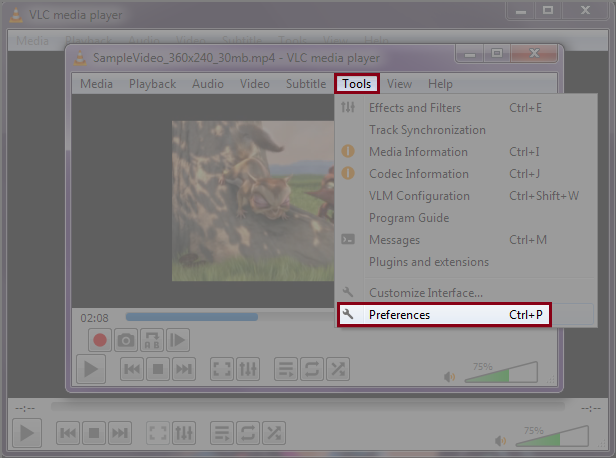Viewport: 616px width, 458px height.
Task: Open the Audio menu in front window
Action: pyautogui.click(x=208, y=84)
